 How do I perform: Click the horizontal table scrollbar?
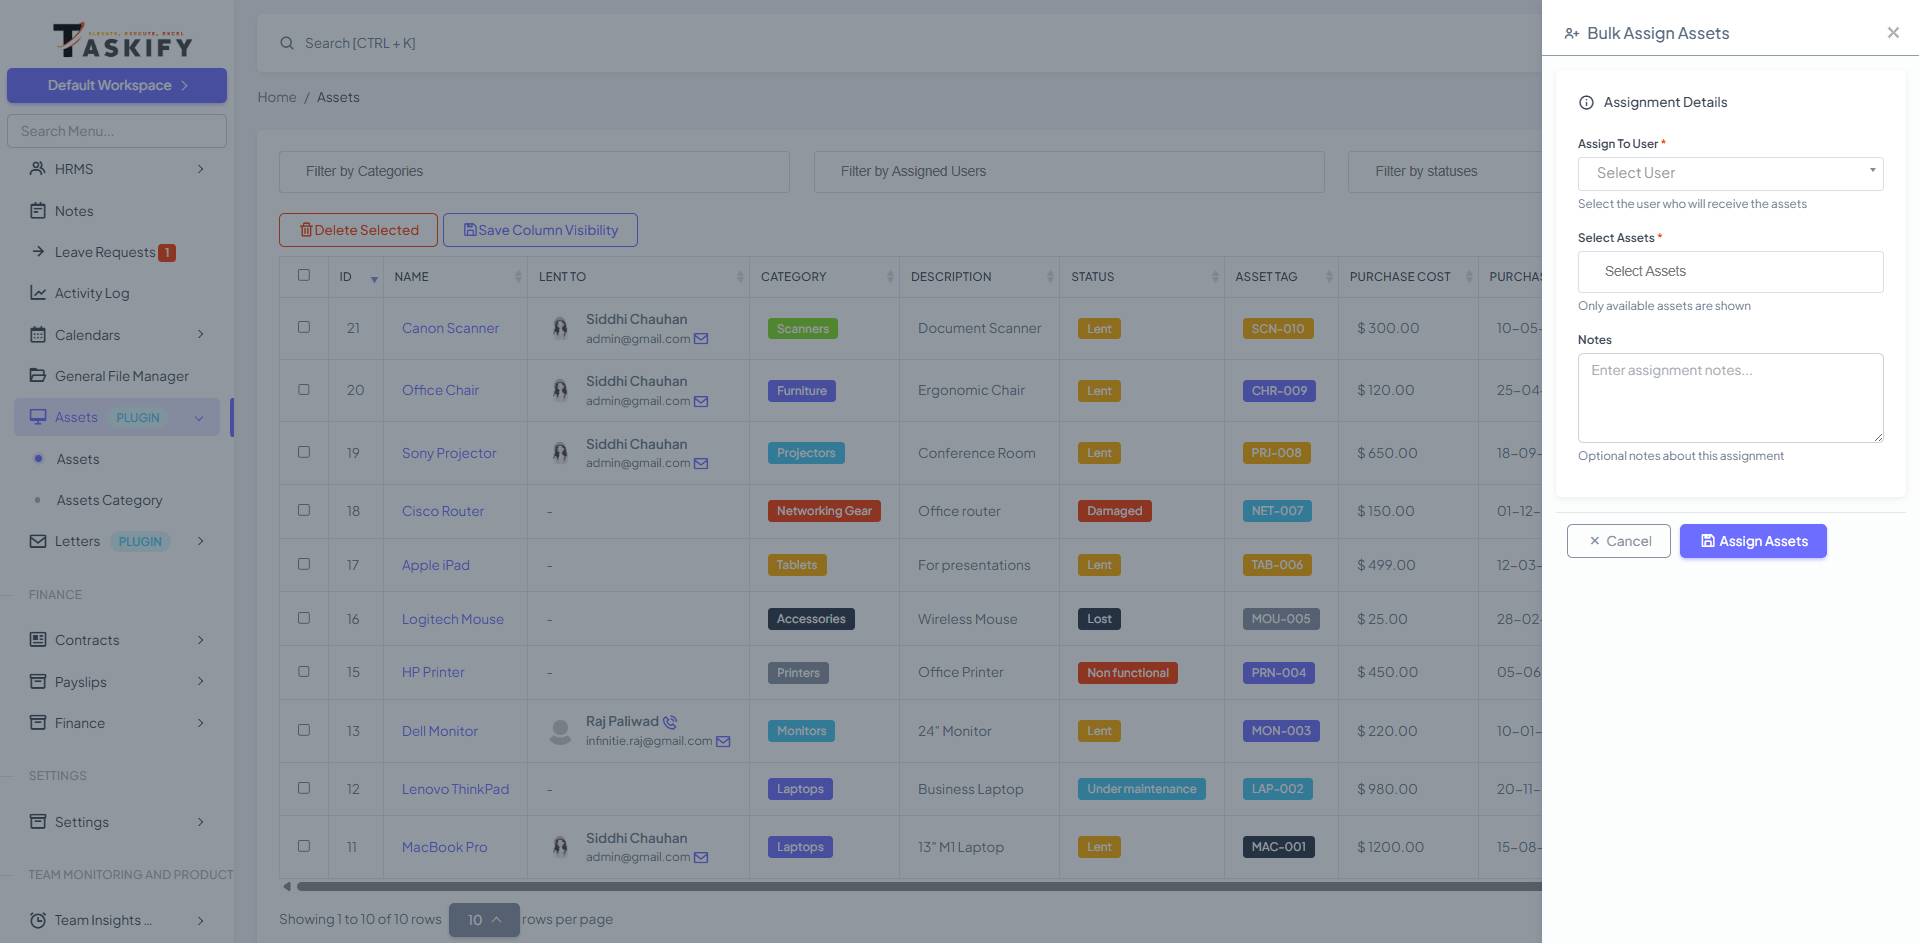coord(900,886)
